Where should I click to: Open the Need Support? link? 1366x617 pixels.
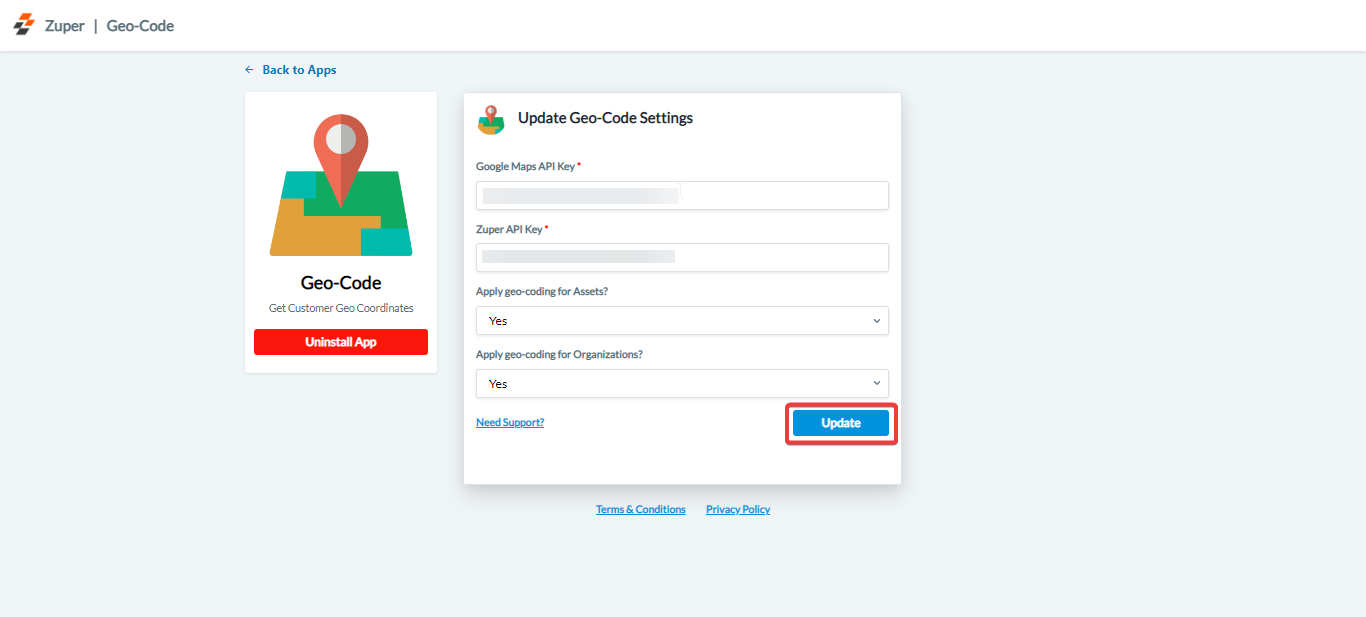point(510,423)
